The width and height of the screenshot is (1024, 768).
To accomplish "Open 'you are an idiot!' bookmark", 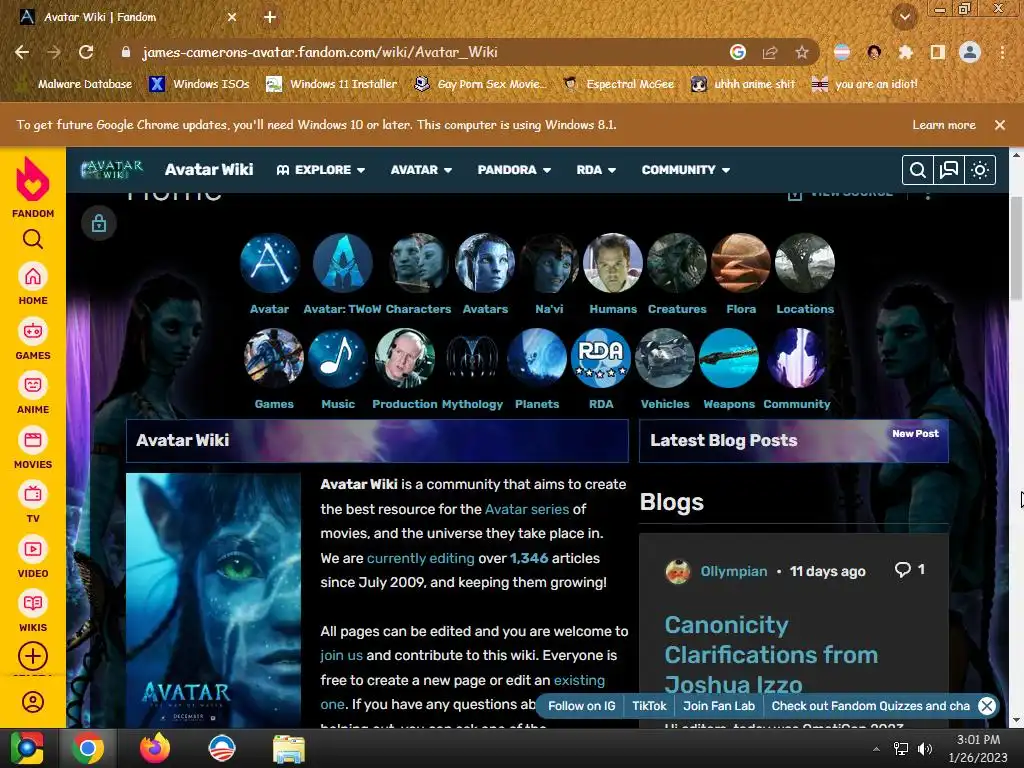I will coord(865,84).
